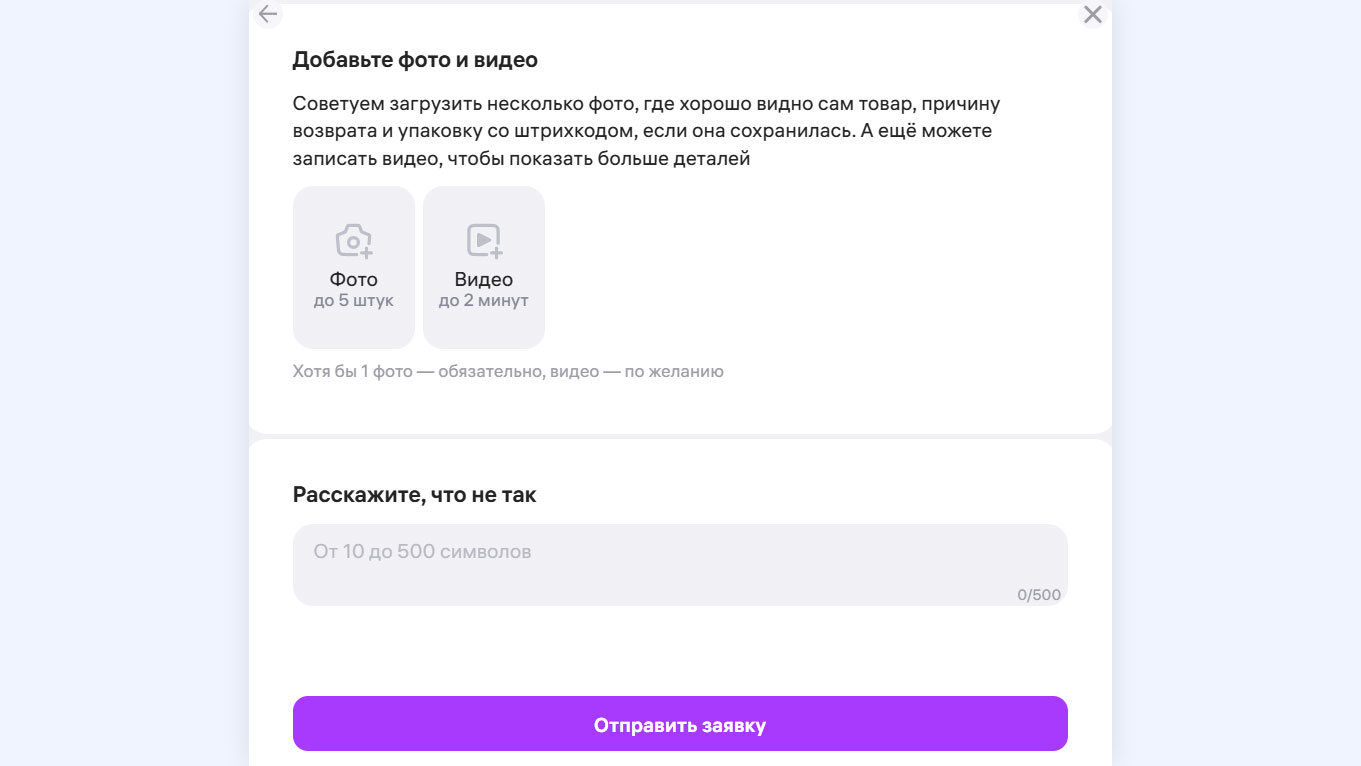Screen dimensions: 1361x766
Task: Open the Видео upload tile
Action: coord(484,267)
